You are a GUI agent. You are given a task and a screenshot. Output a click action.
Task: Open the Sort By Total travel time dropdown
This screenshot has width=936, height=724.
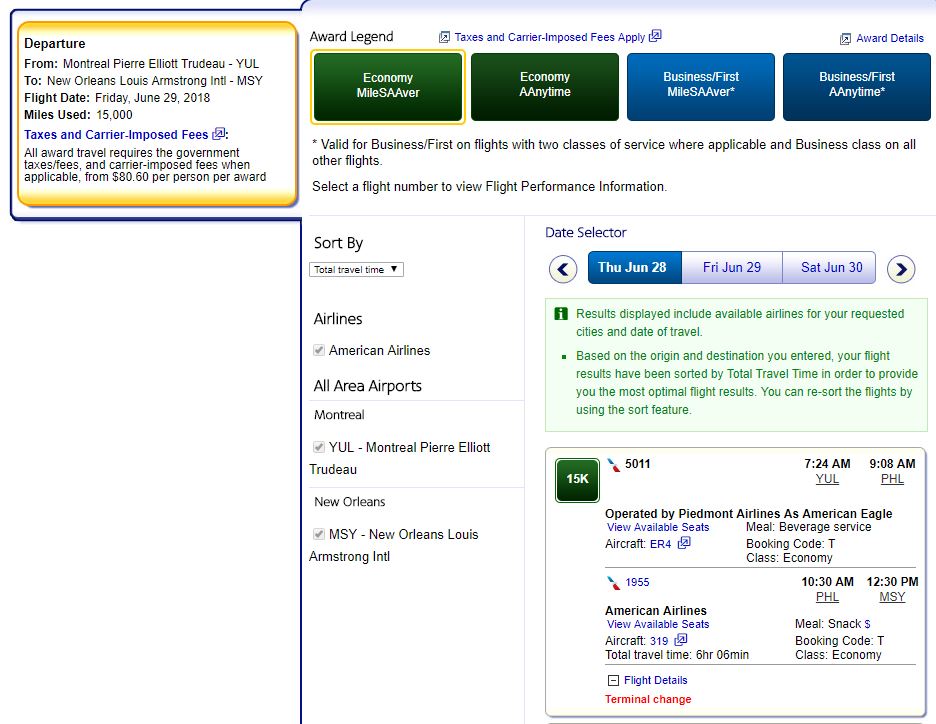(x=356, y=269)
